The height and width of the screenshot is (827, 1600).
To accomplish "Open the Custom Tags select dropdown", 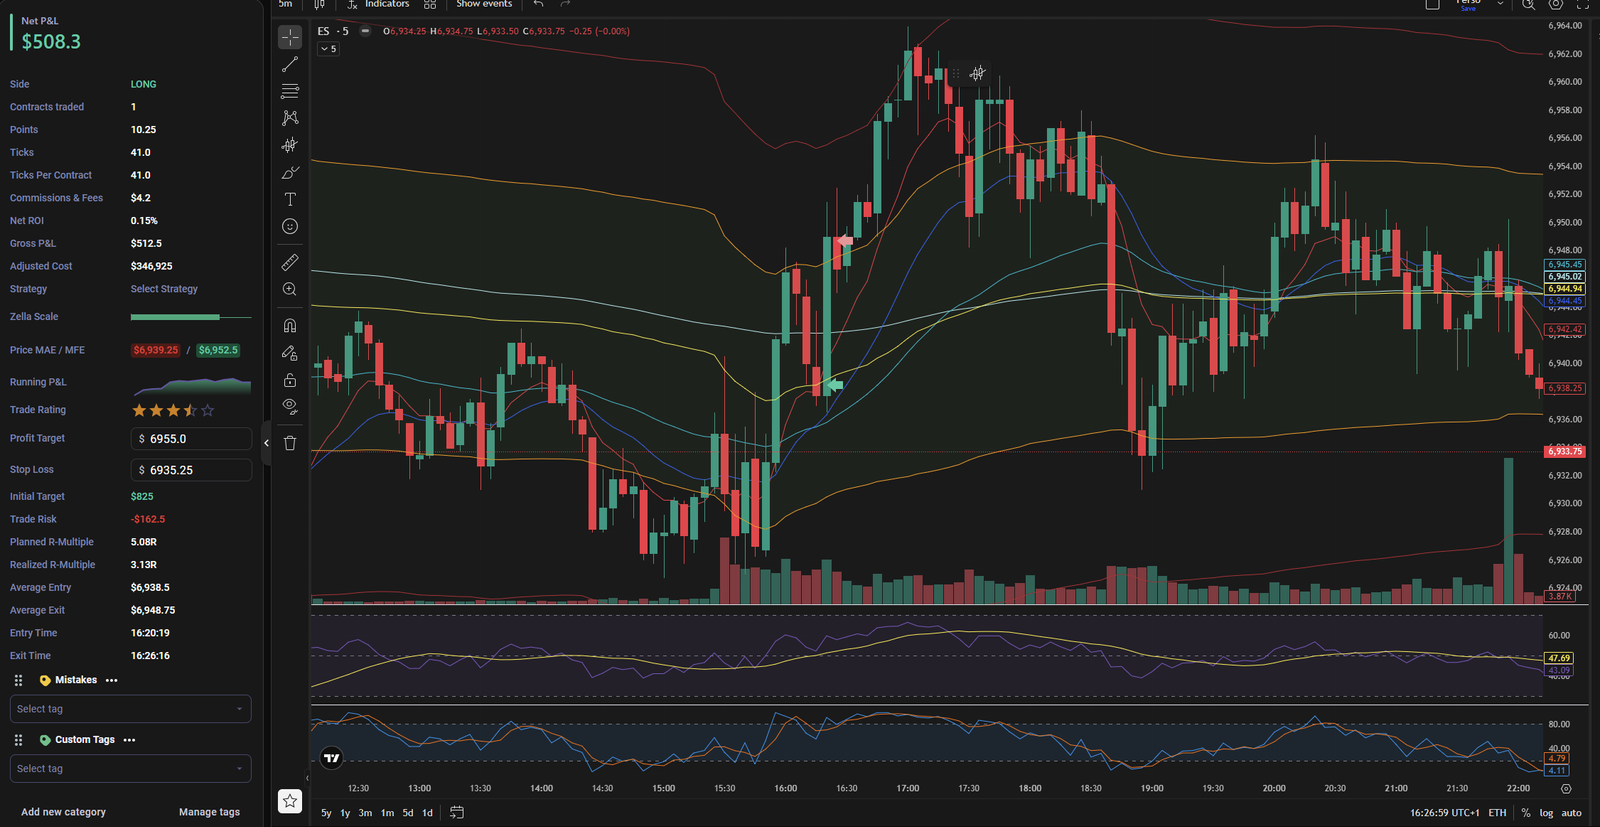I will [130, 769].
